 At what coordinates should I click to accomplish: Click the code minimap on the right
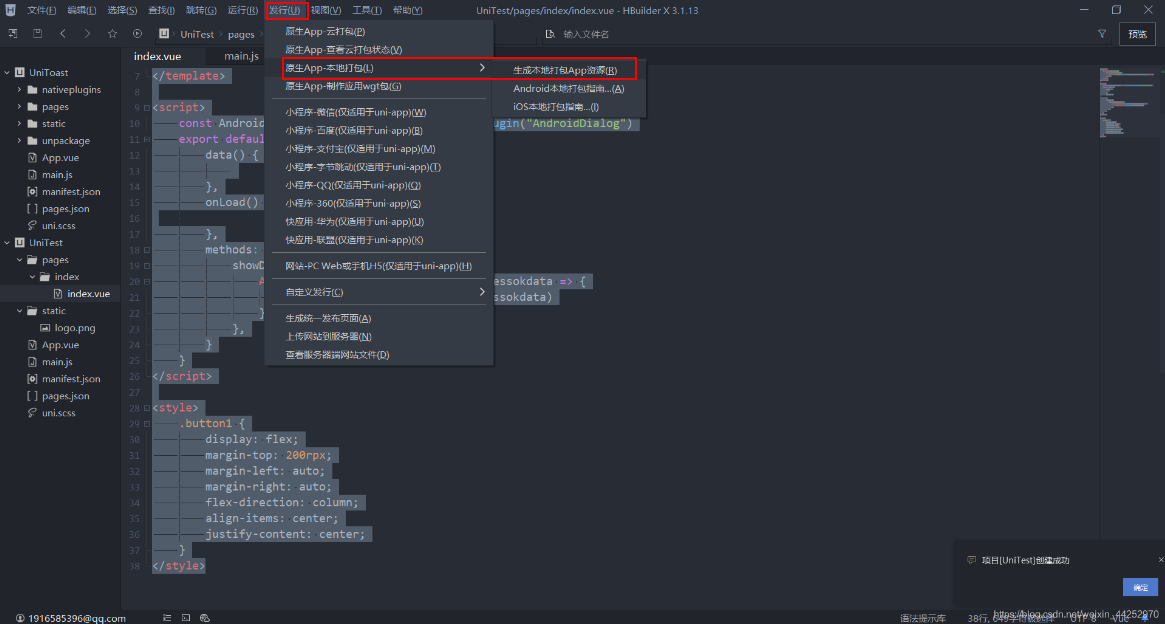click(1129, 102)
